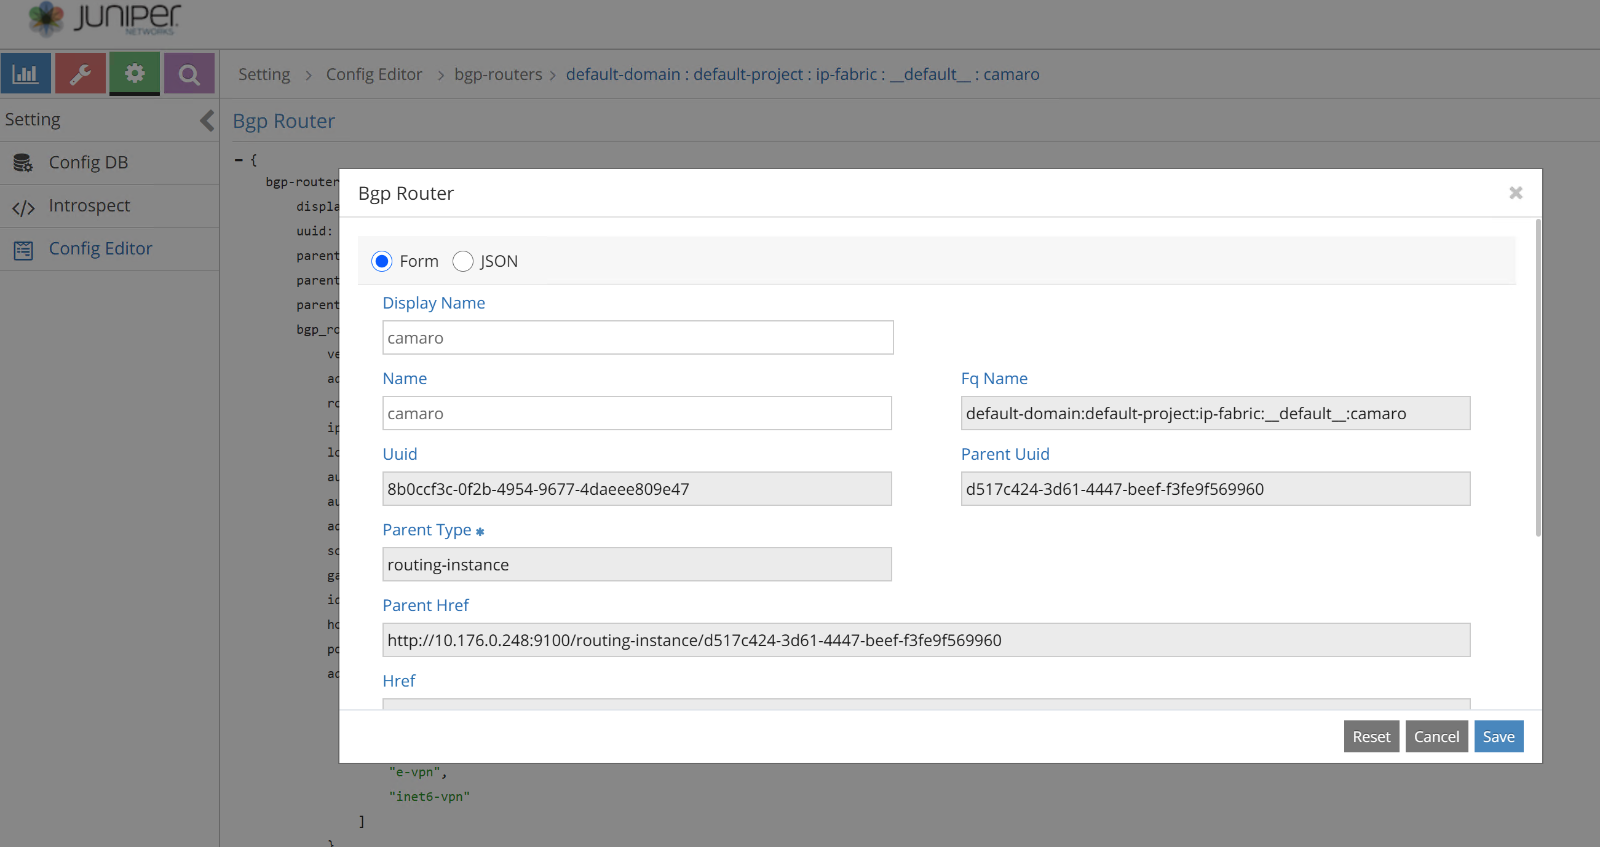
Task: Close the Bgp Router dialog
Action: (1515, 193)
